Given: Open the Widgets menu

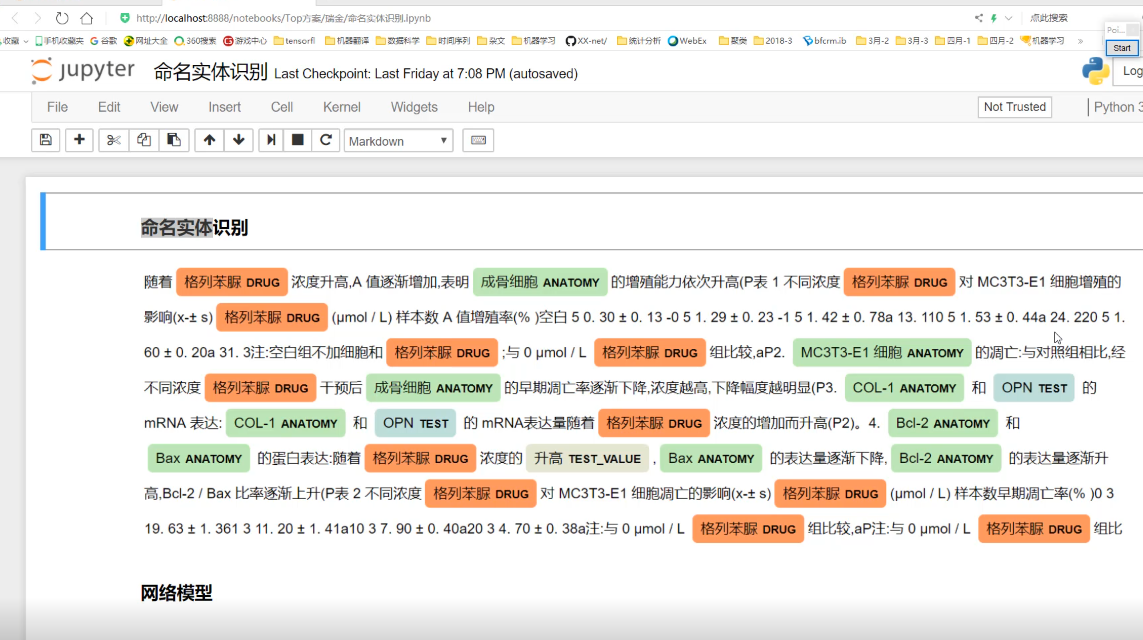Looking at the screenshot, I should [x=414, y=107].
